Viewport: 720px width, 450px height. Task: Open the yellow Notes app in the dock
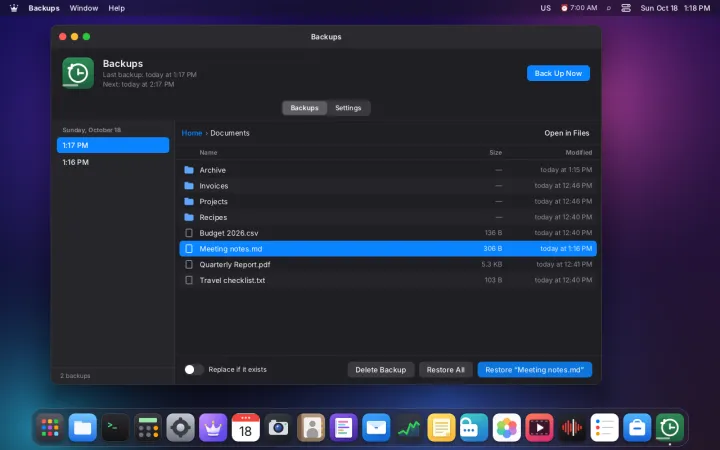[441, 428]
